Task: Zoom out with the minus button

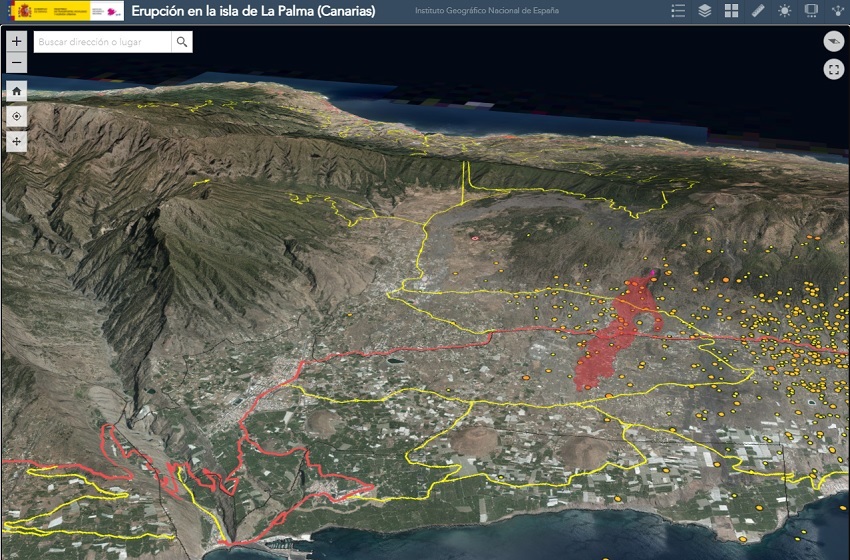Action: point(17,63)
